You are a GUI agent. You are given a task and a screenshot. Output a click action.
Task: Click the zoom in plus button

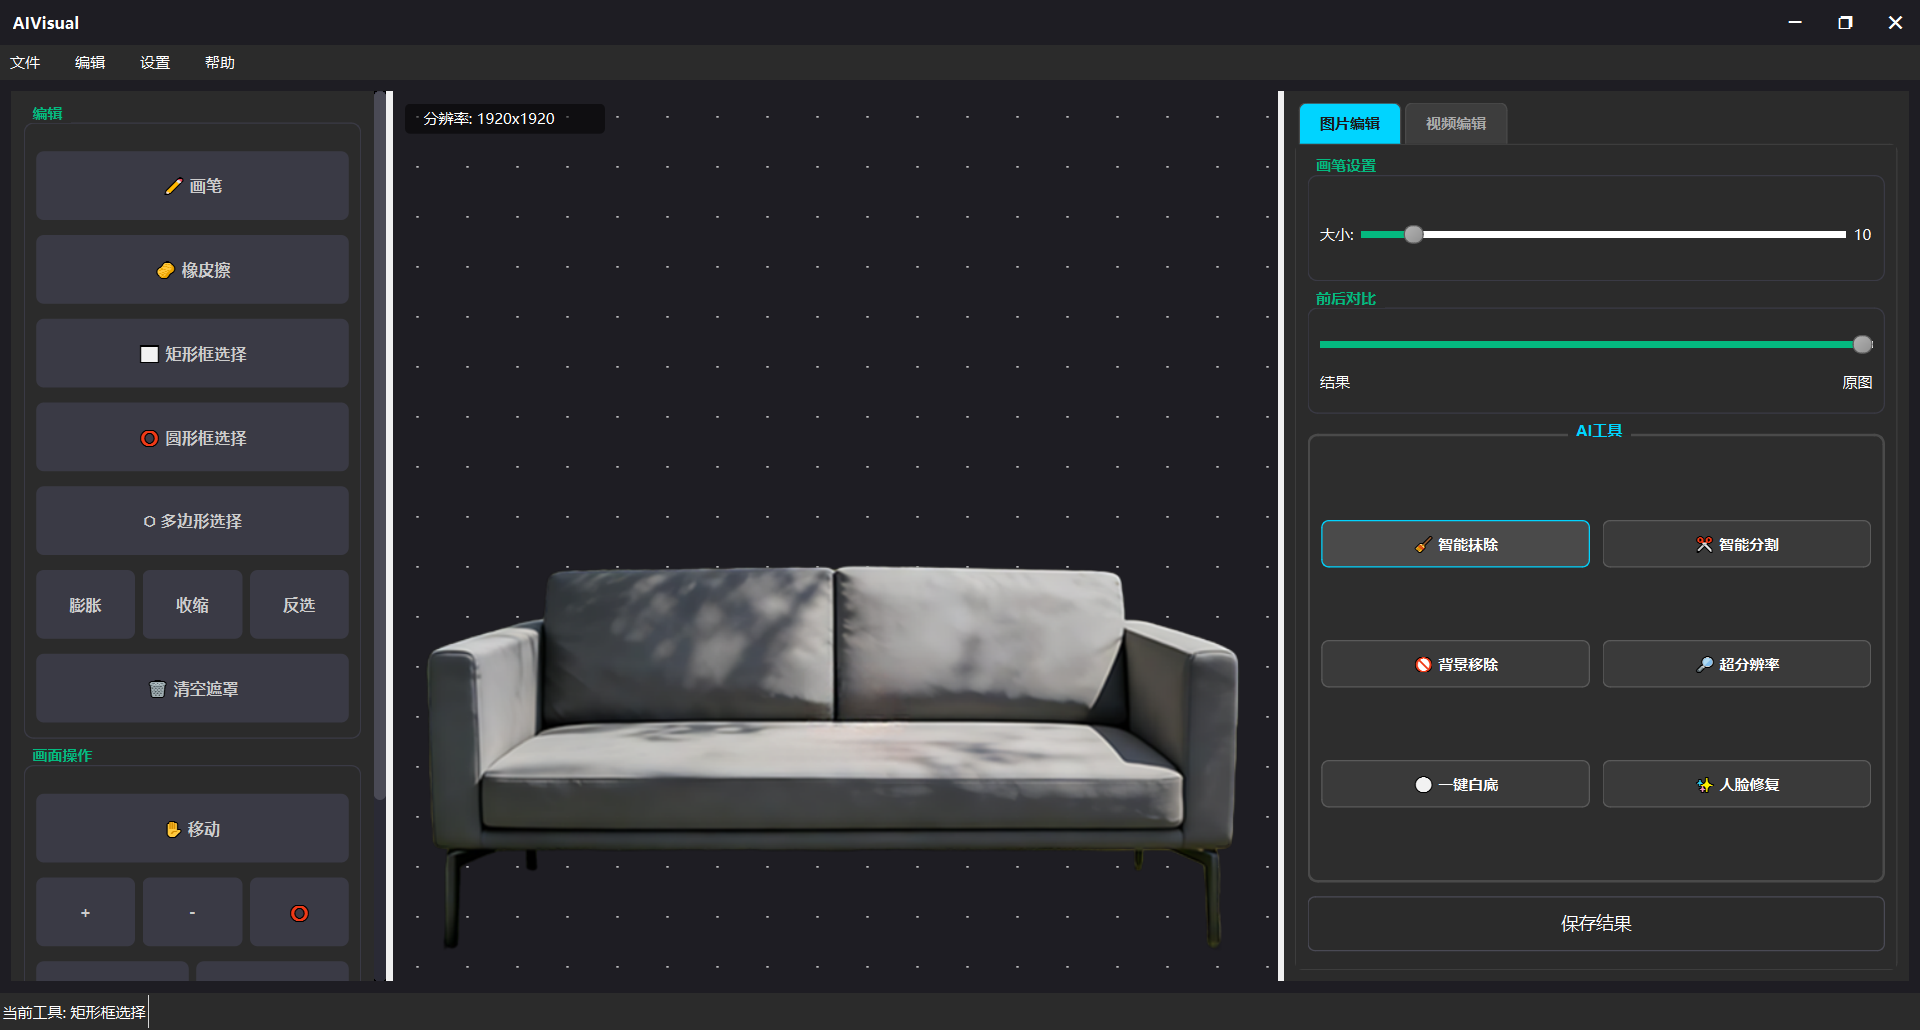click(85, 913)
